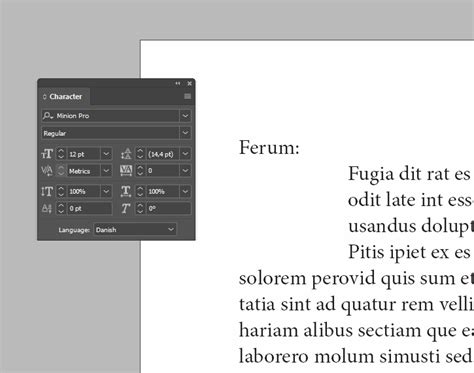This screenshot has height=373, width=474.
Task: Click the vertical scale icon
Action: [47, 191]
